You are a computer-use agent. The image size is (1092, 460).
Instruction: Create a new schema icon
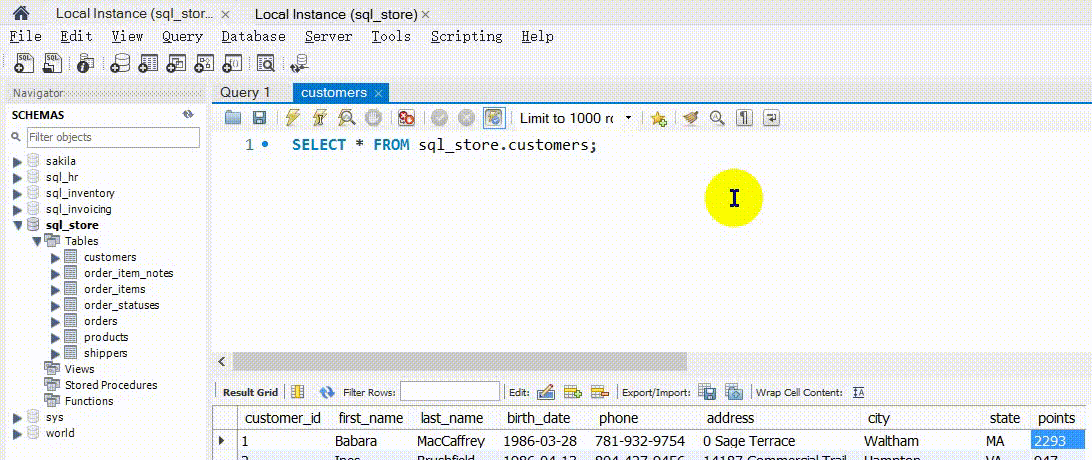(120, 63)
